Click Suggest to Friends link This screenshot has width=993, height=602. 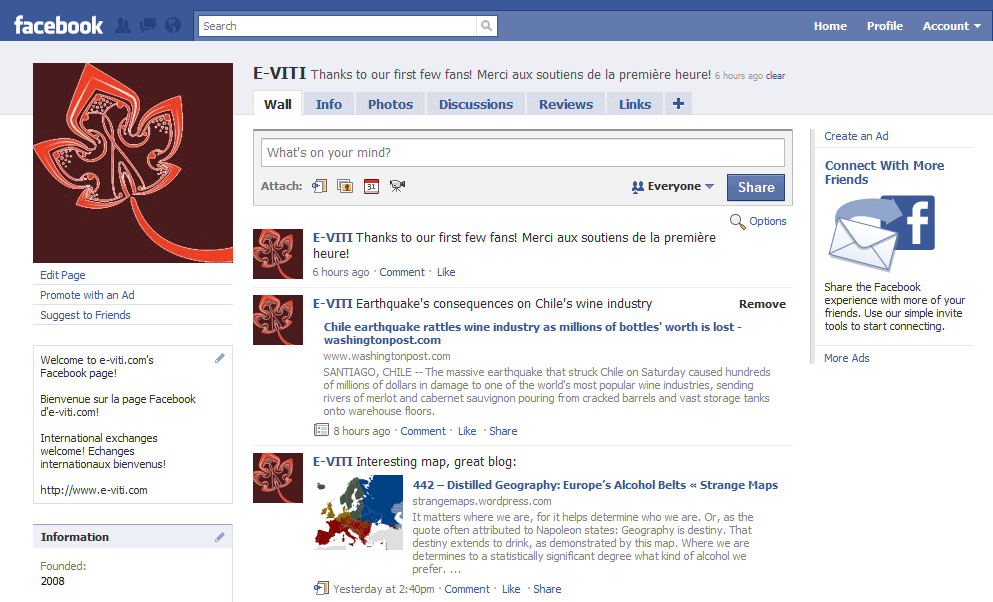[x=85, y=315]
